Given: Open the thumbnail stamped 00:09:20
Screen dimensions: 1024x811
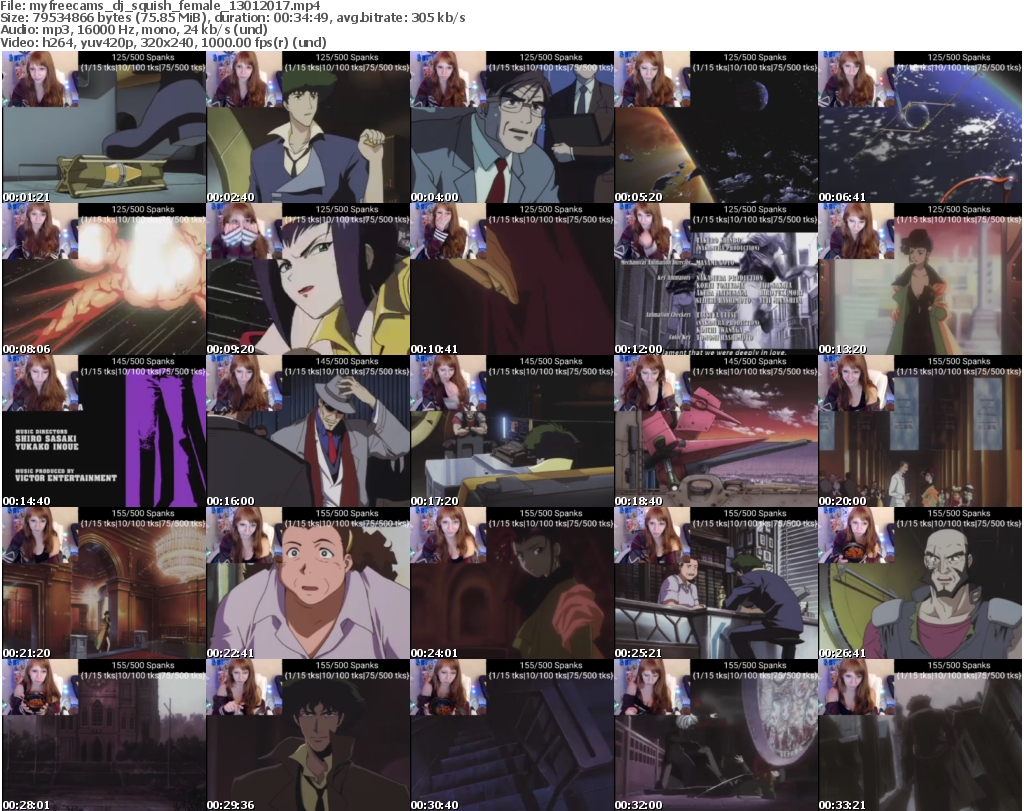Looking at the screenshot, I should tap(308, 279).
